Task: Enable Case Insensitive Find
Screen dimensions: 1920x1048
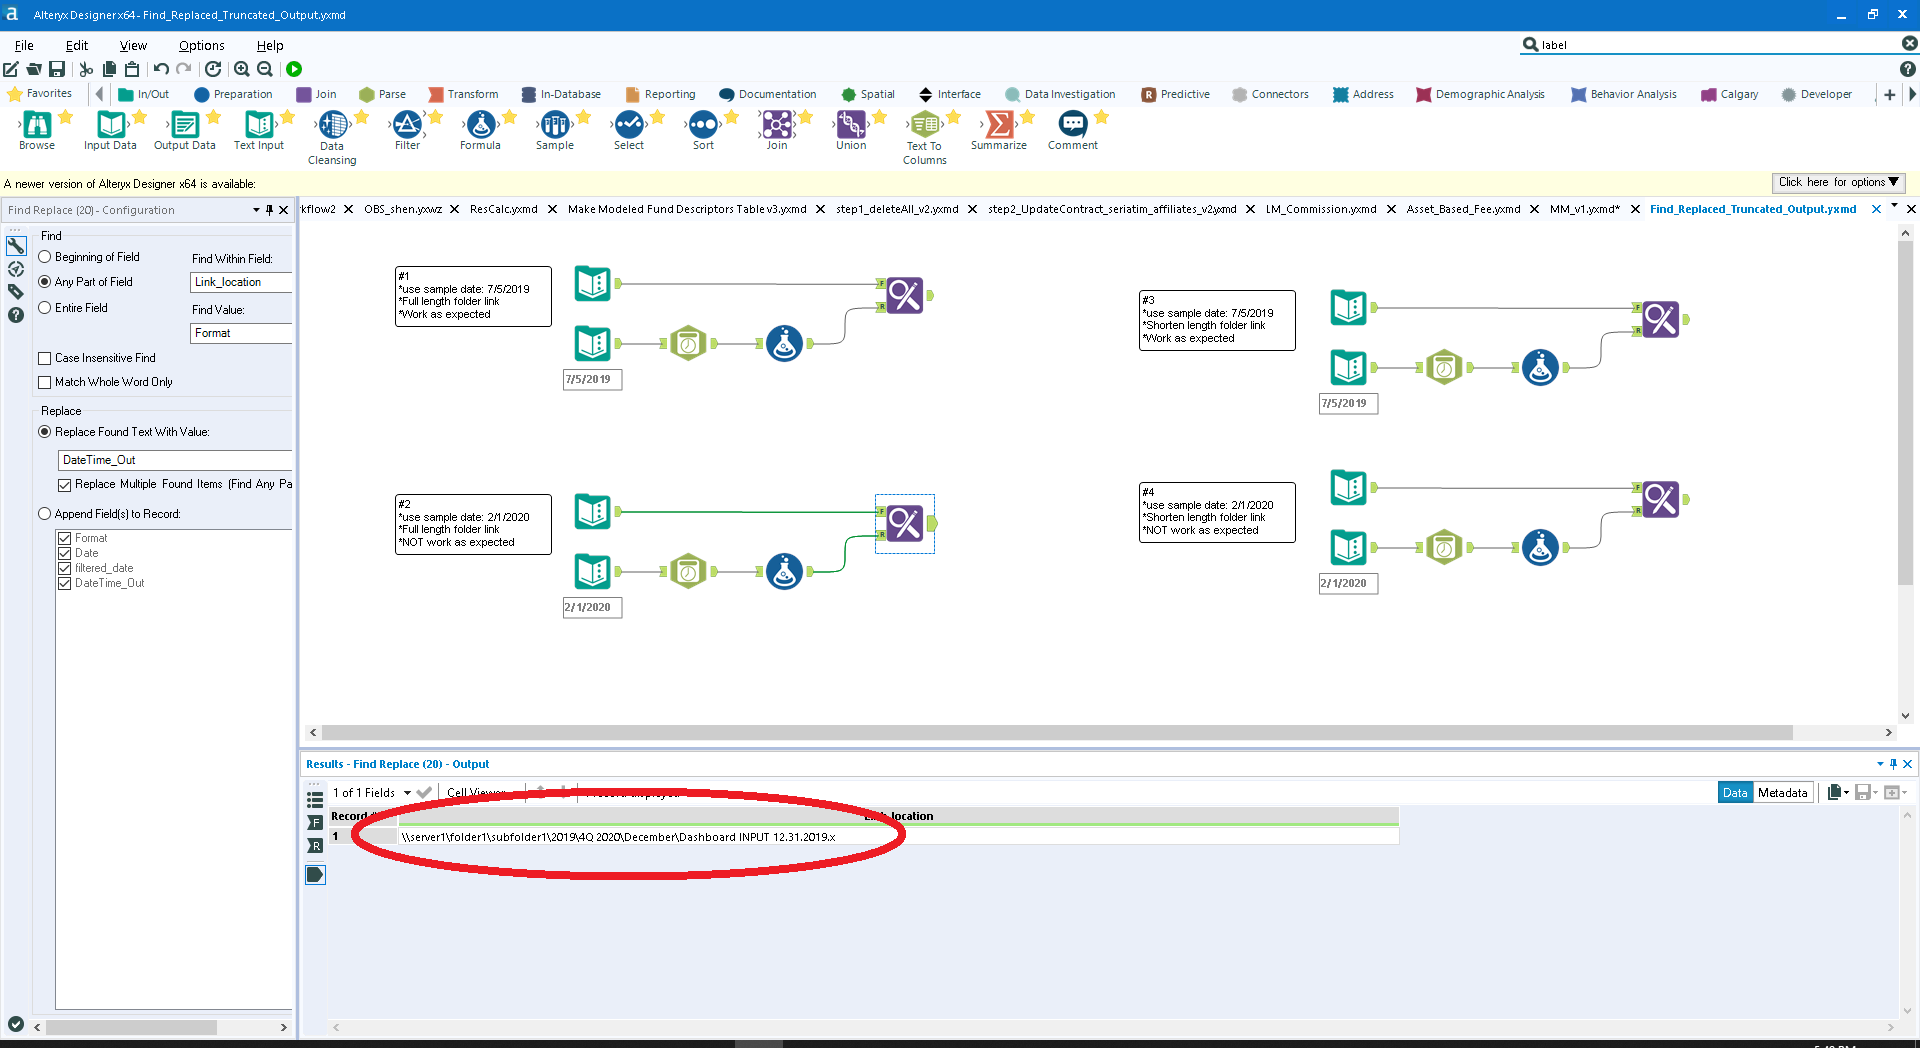Action: 45,357
